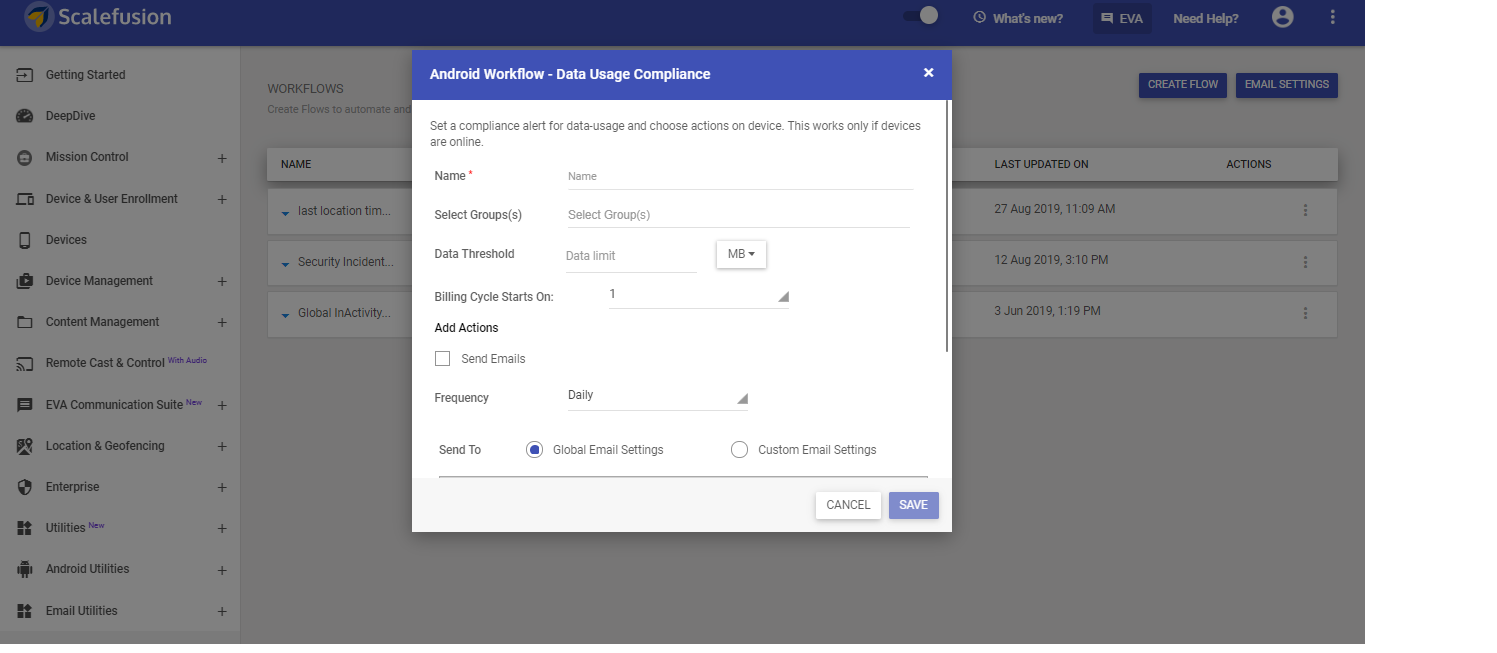The width and height of the screenshot is (1497, 653).
Task: Click the Scalefusion logo
Action: click(x=98, y=17)
